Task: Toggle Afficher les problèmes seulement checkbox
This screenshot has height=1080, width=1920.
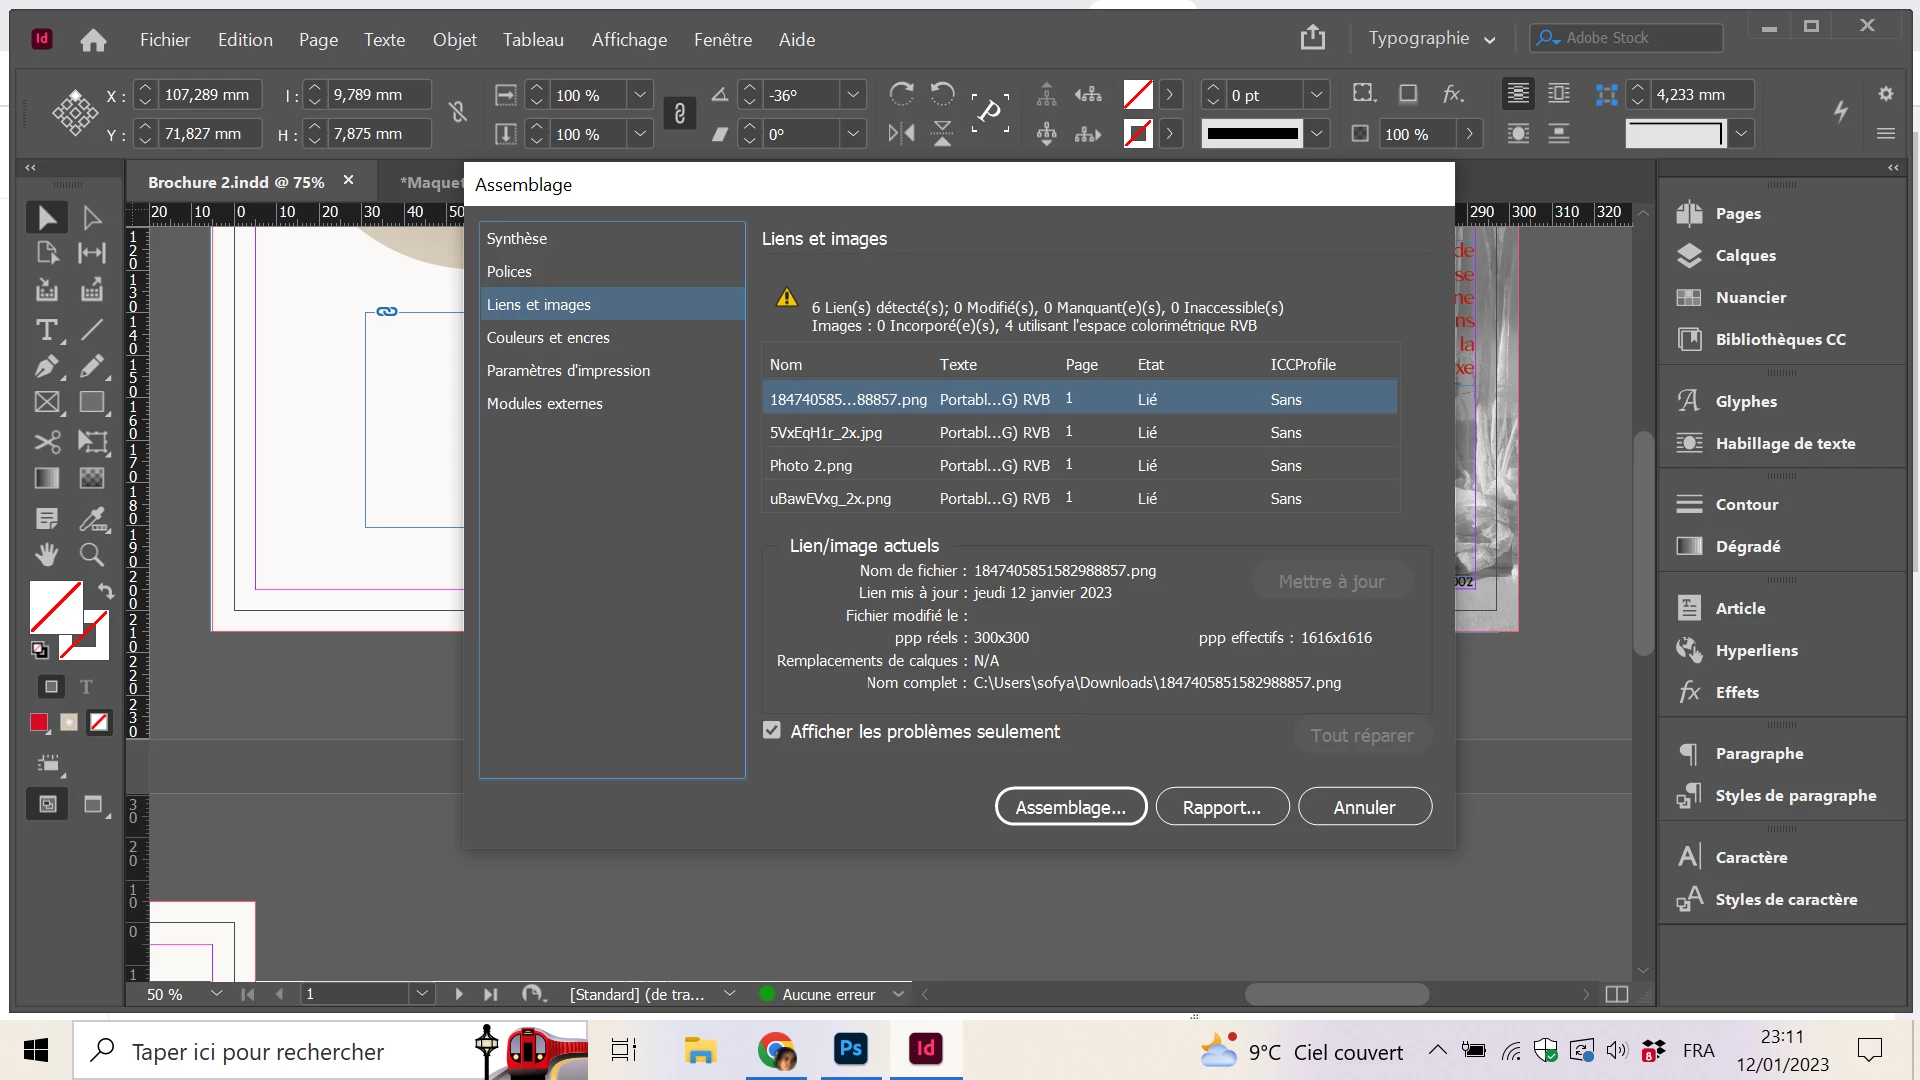Action: point(772,731)
